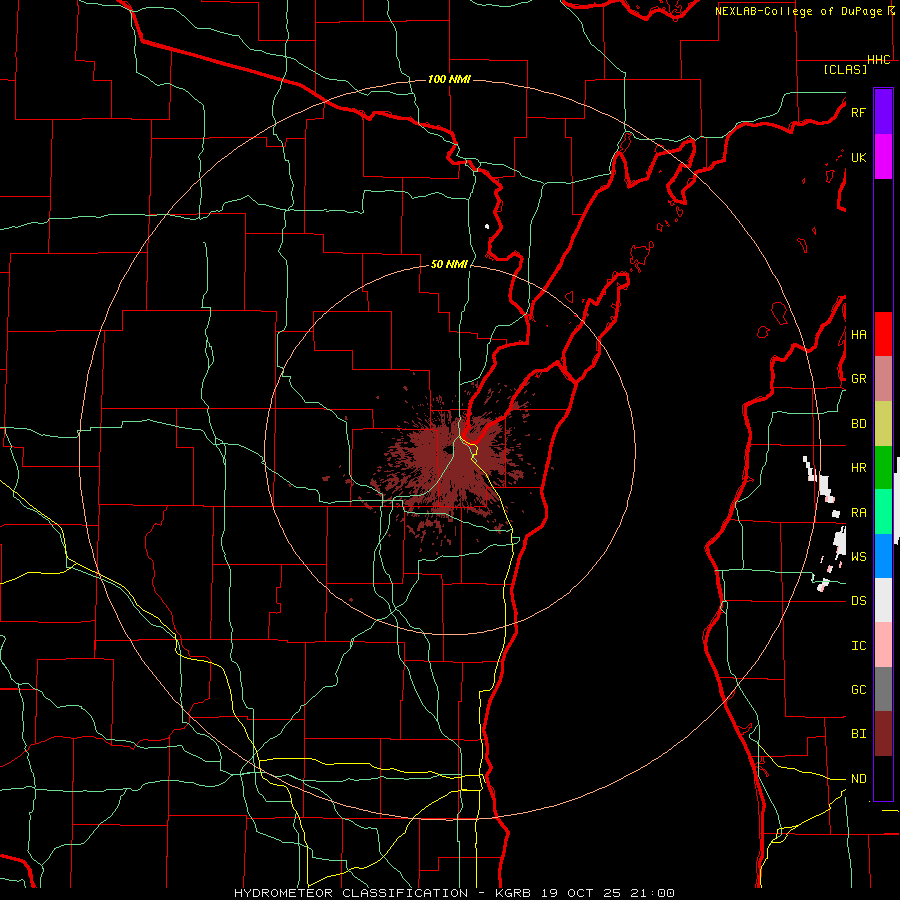Select the salmon GR legend swatch
Image resolution: width=900 pixels, height=900 pixels.
tap(883, 379)
